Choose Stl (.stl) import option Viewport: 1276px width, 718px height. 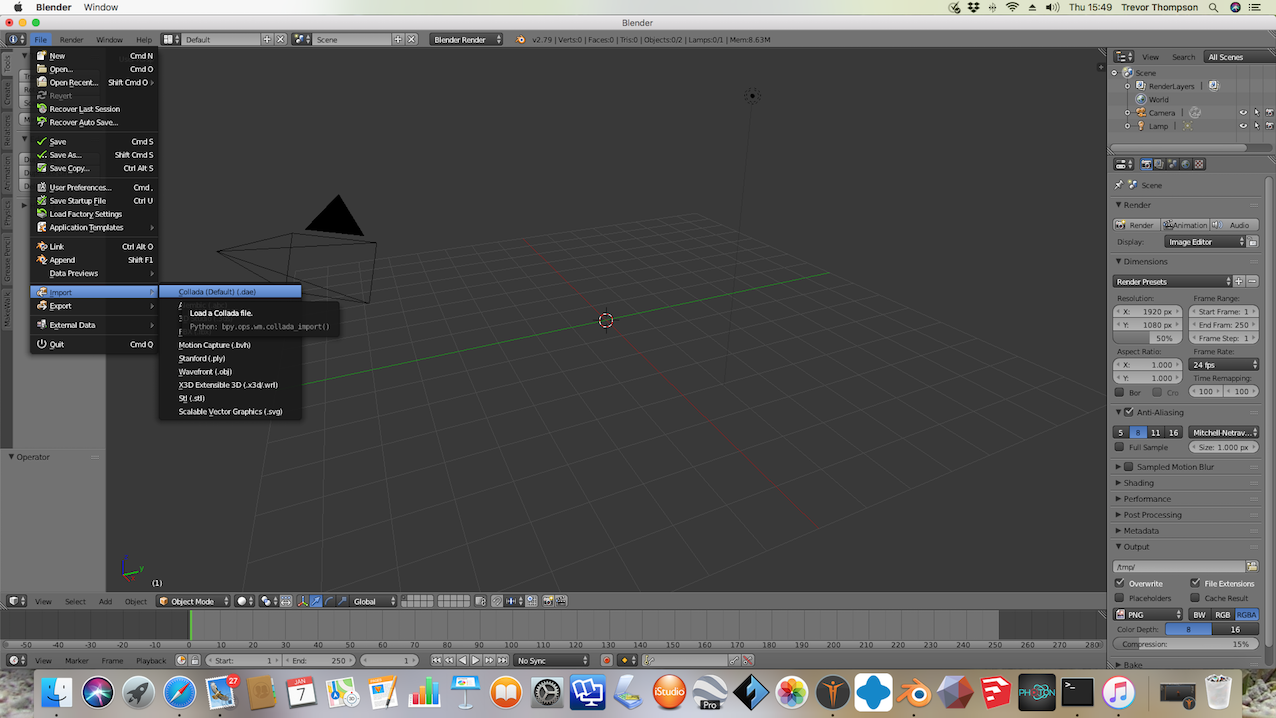point(230,398)
